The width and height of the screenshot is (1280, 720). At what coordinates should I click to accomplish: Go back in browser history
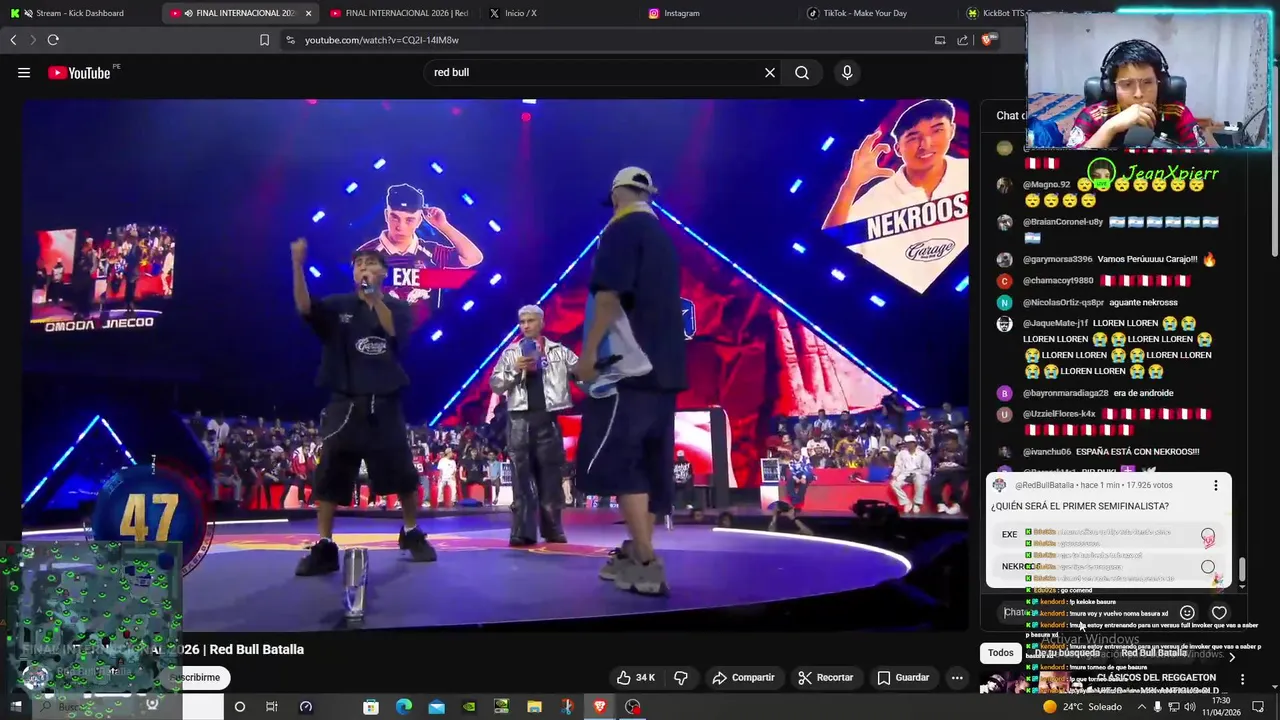(x=13, y=40)
